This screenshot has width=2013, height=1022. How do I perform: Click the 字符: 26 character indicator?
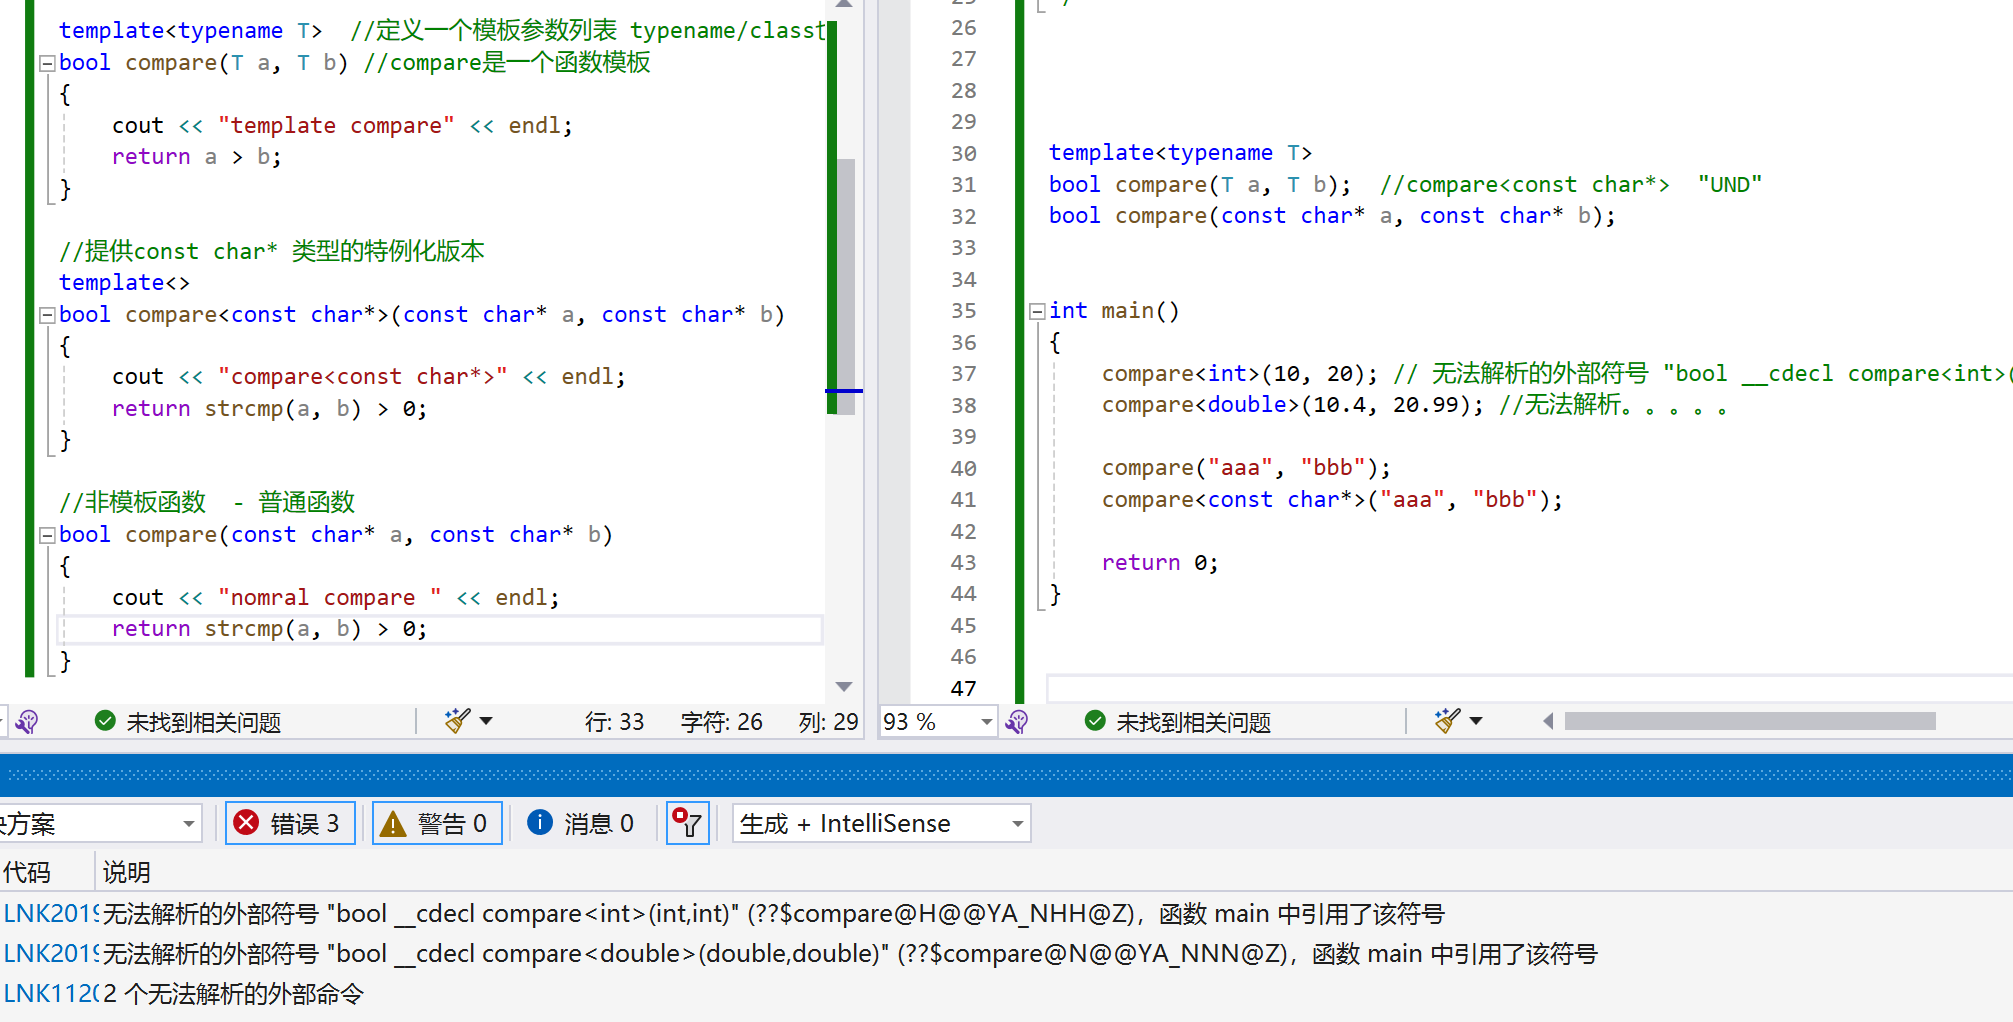pos(721,722)
